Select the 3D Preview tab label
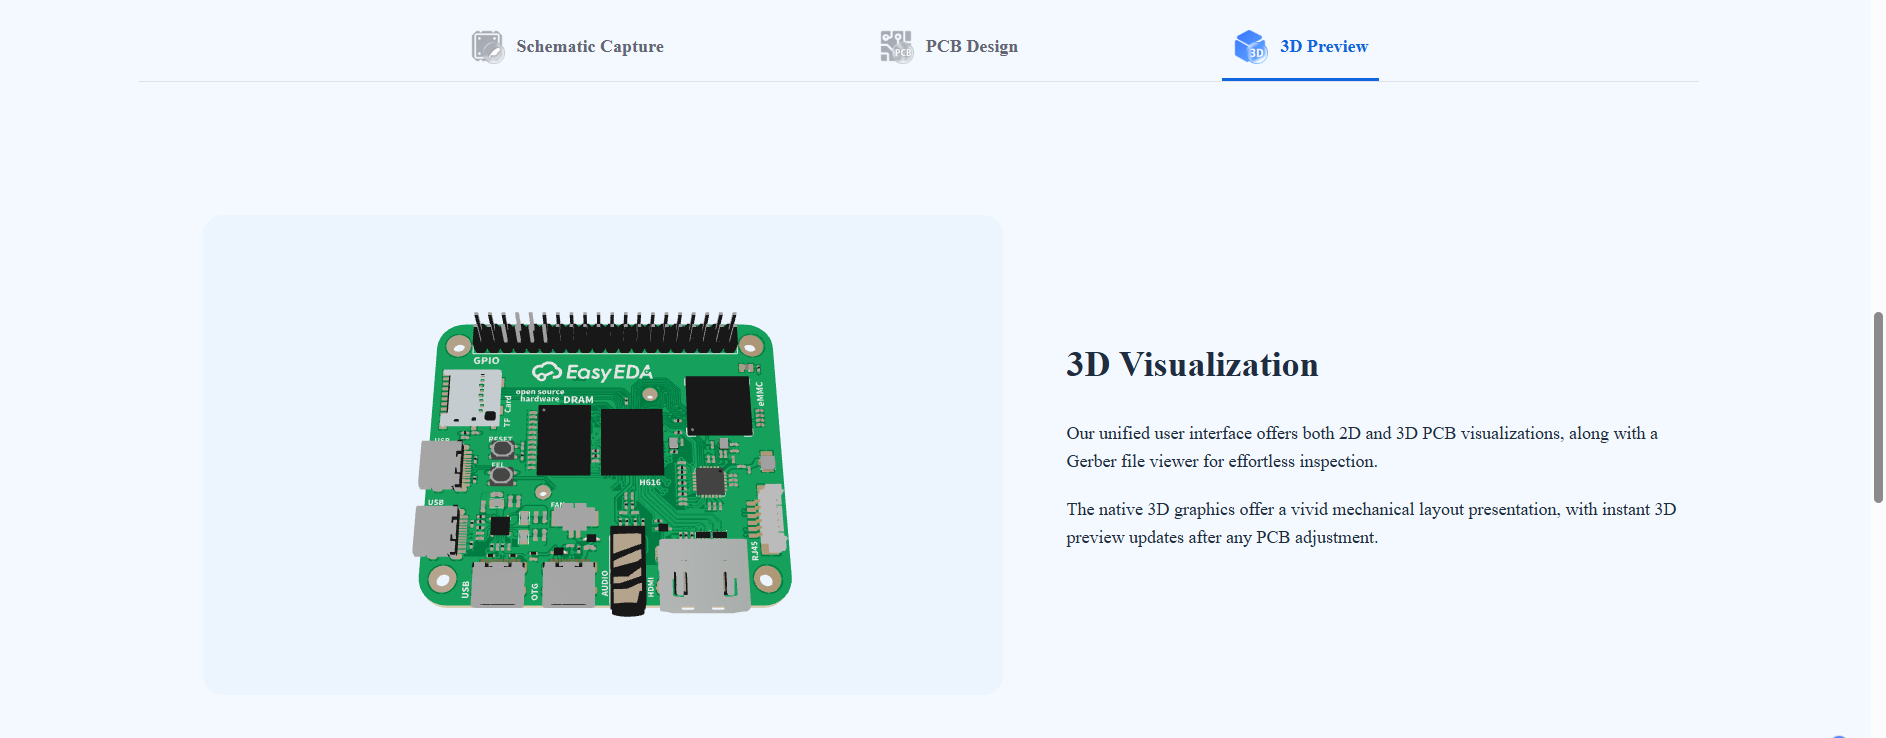The image size is (1886, 738). (x=1324, y=47)
